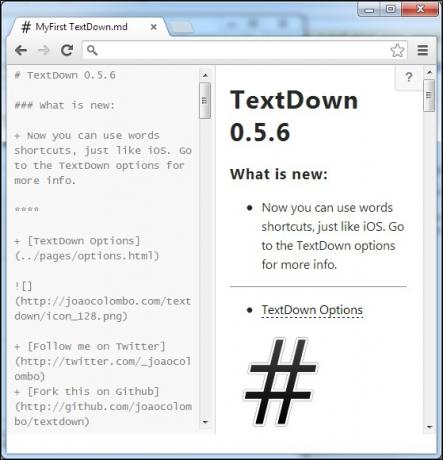Click '(../pages/options.html)' in the editor
Screen dimensions: 443x460
click(87, 256)
